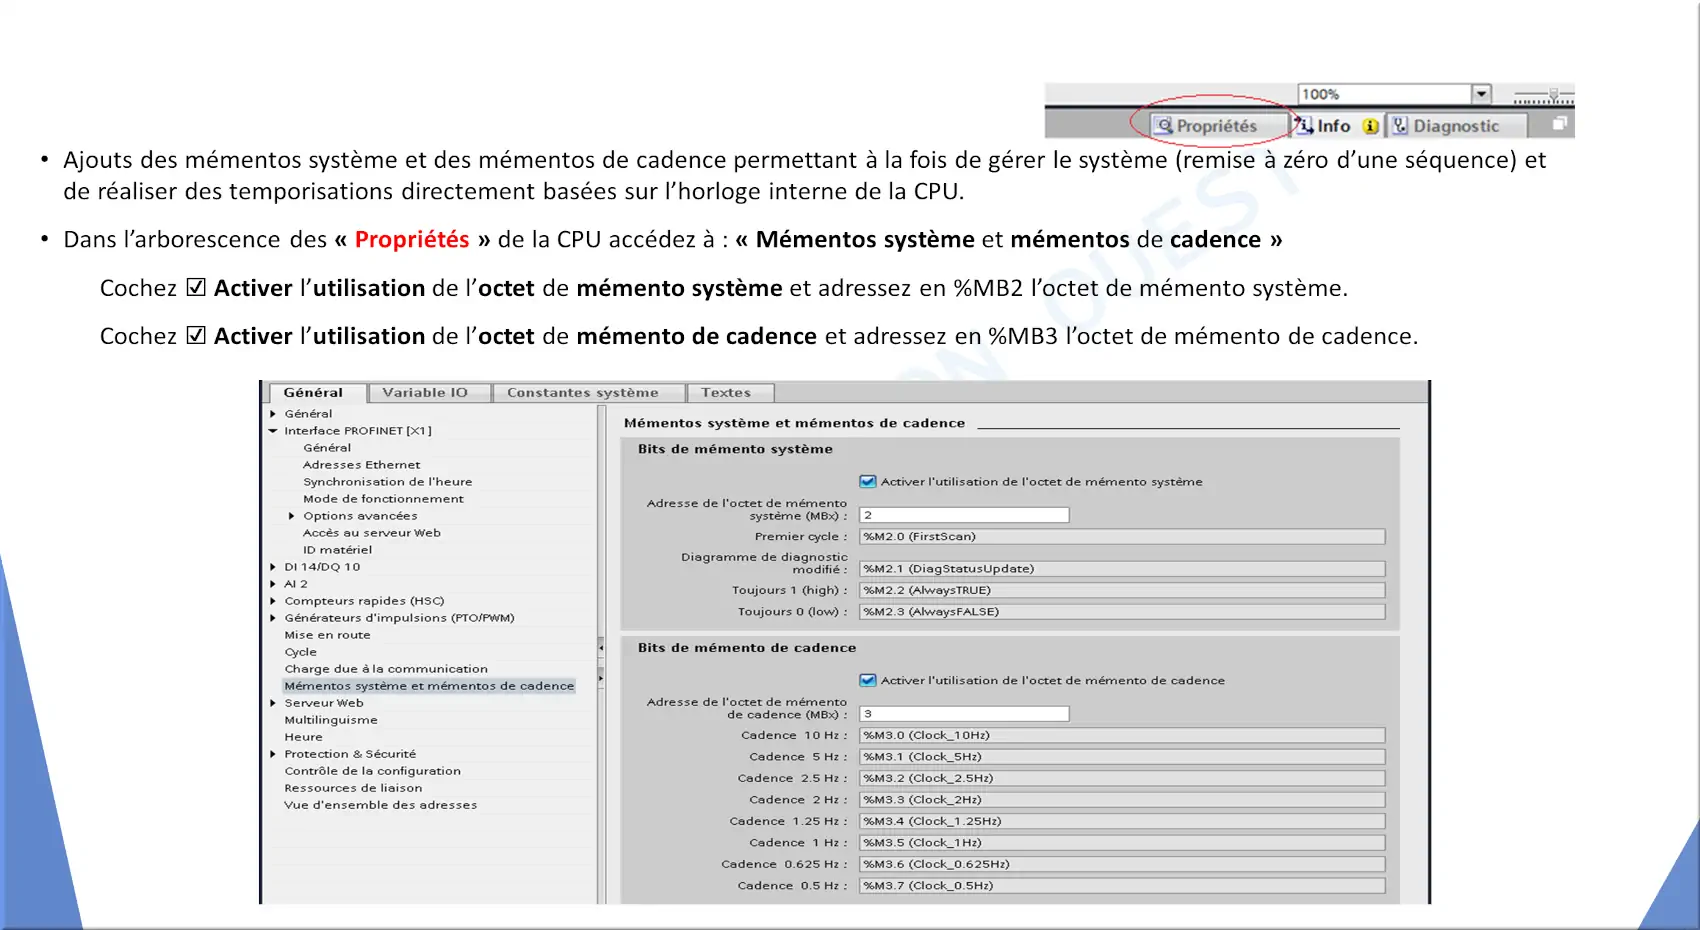Click the window float icon beside Diagnostic

click(1559, 124)
